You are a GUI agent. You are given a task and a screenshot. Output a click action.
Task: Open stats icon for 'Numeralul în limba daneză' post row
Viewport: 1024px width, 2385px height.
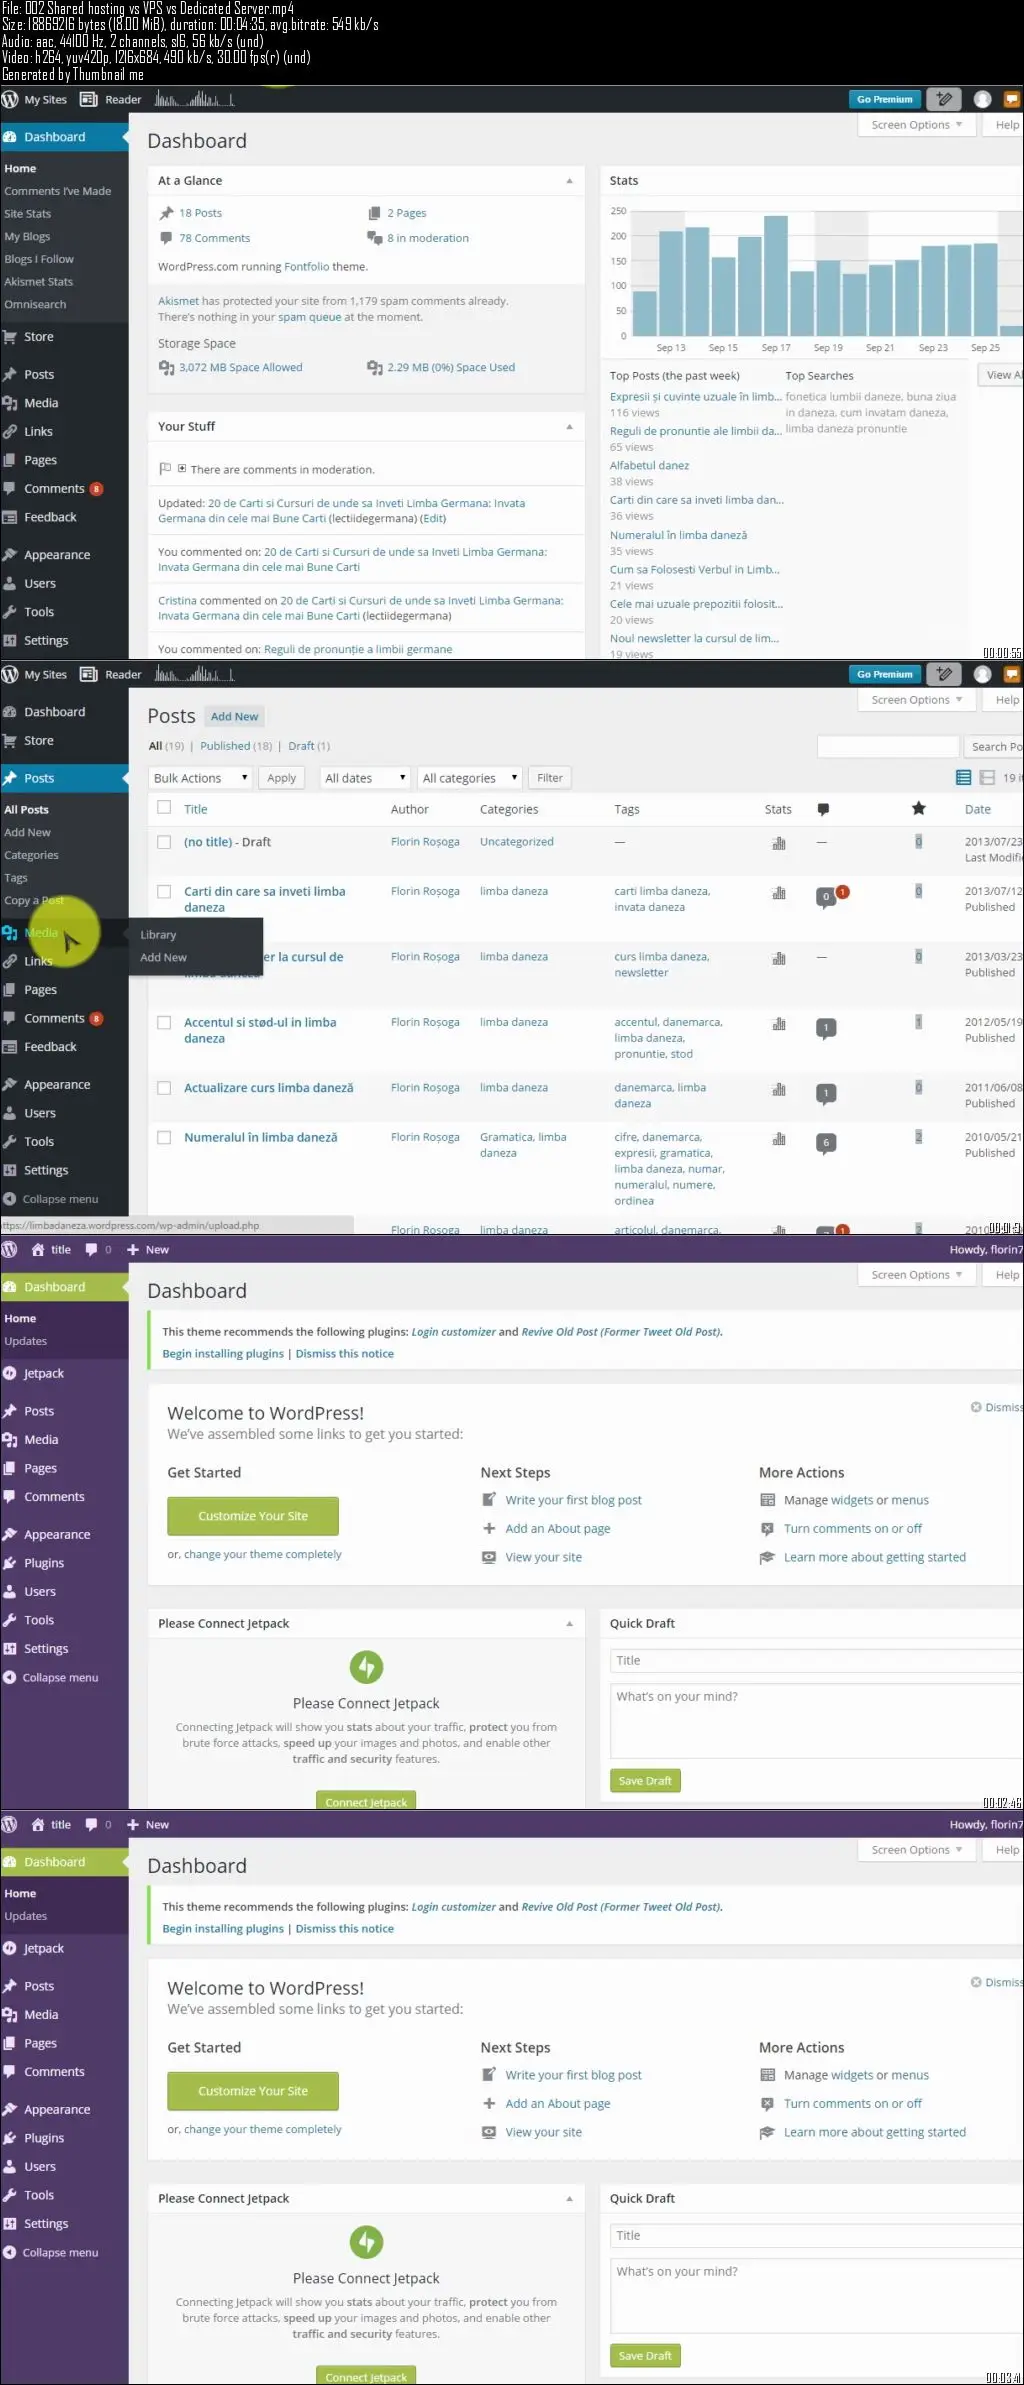coord(779,1139)
